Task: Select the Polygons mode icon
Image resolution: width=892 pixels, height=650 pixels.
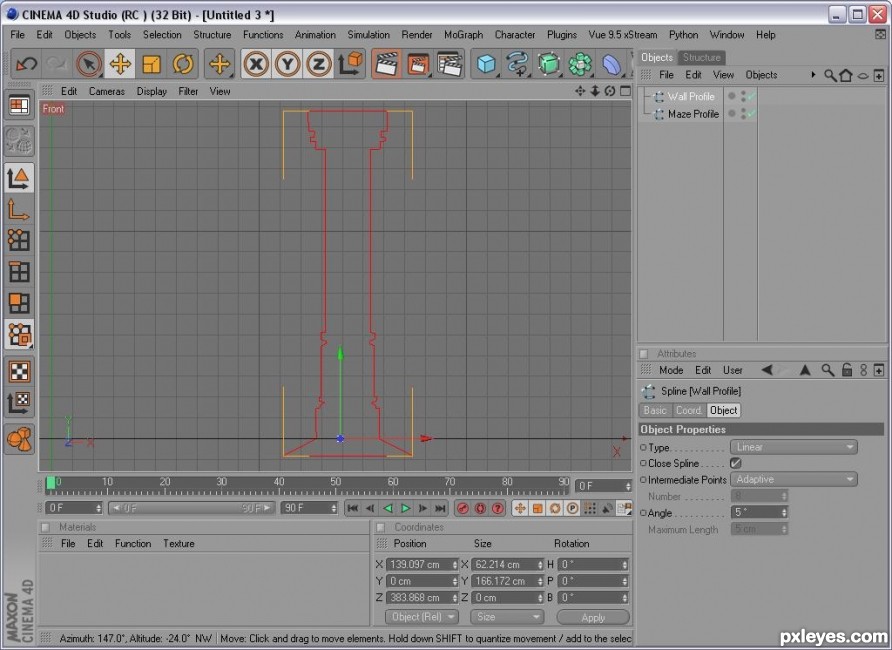Action: pos(19,303)
